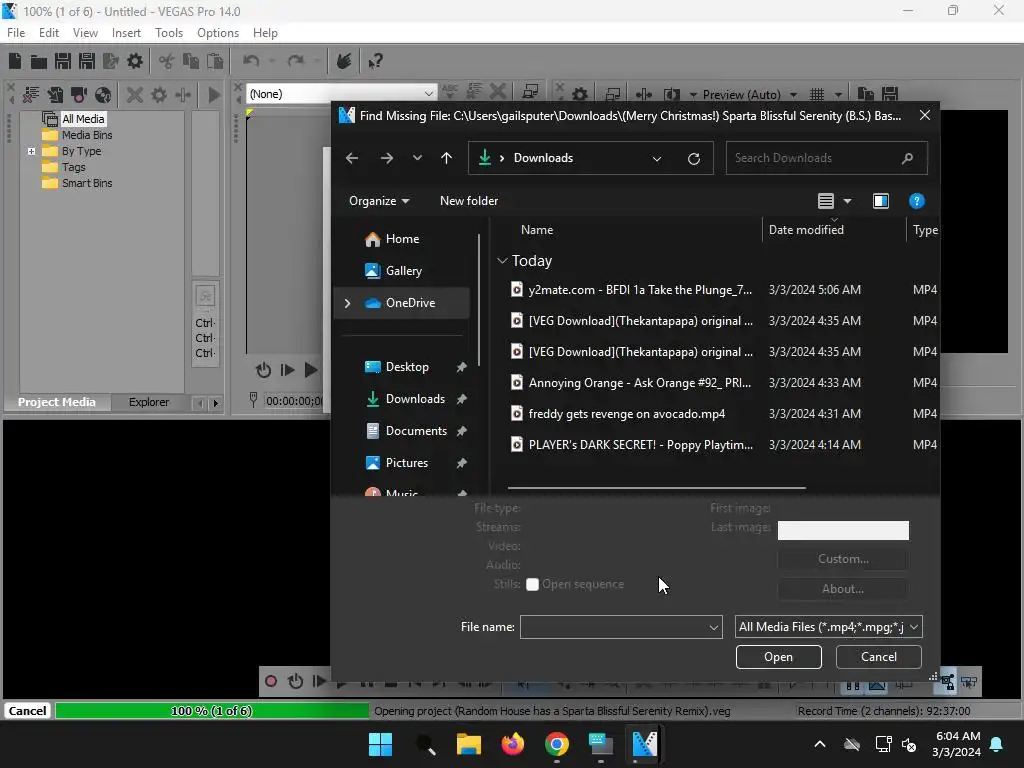Click Start Preview play icon in Project Media
Viewport: 1024px width, 768px height.
(x=214, y=95)
